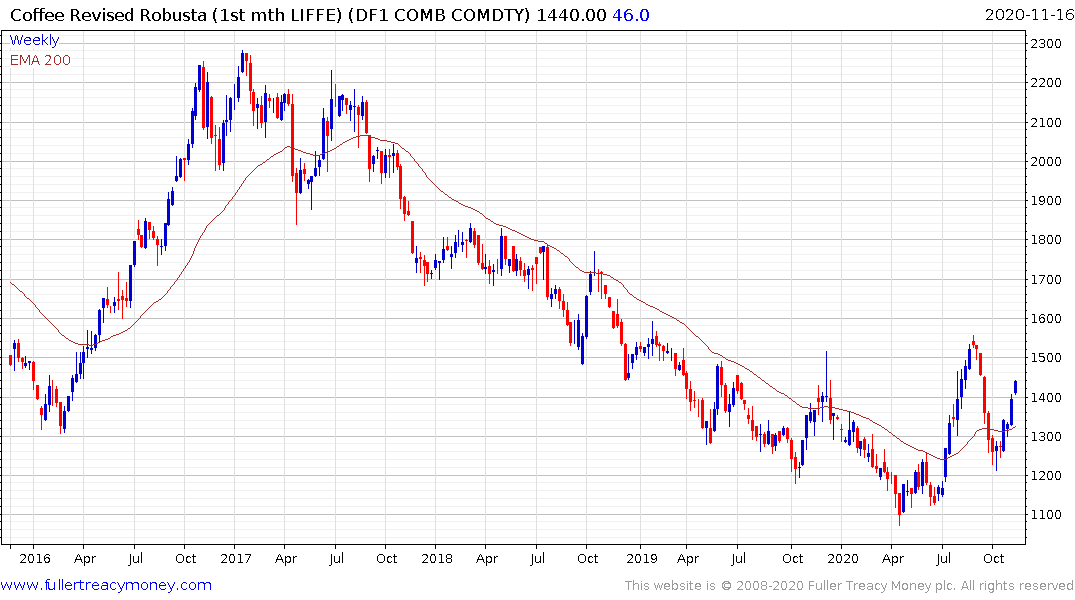This screenshot has width=1075, height=600.
Task: Select the 1700 price axis label
Action: point(1046,280)
